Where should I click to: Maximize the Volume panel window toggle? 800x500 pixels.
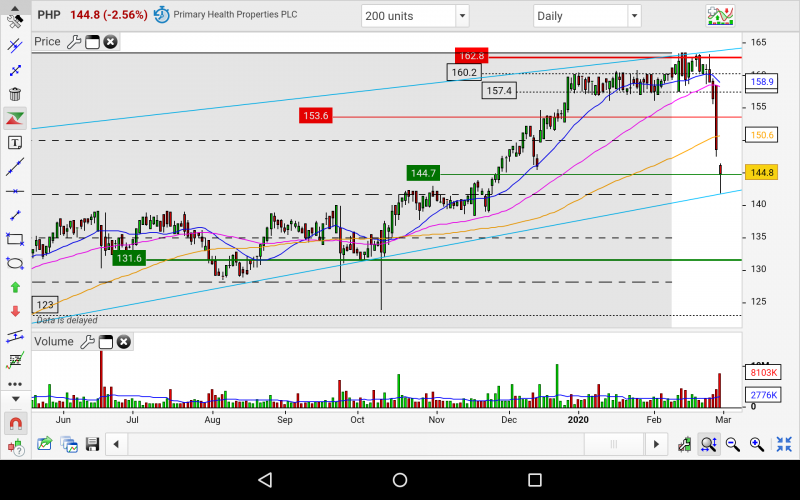pyautogui.click(x=105, y=342)
